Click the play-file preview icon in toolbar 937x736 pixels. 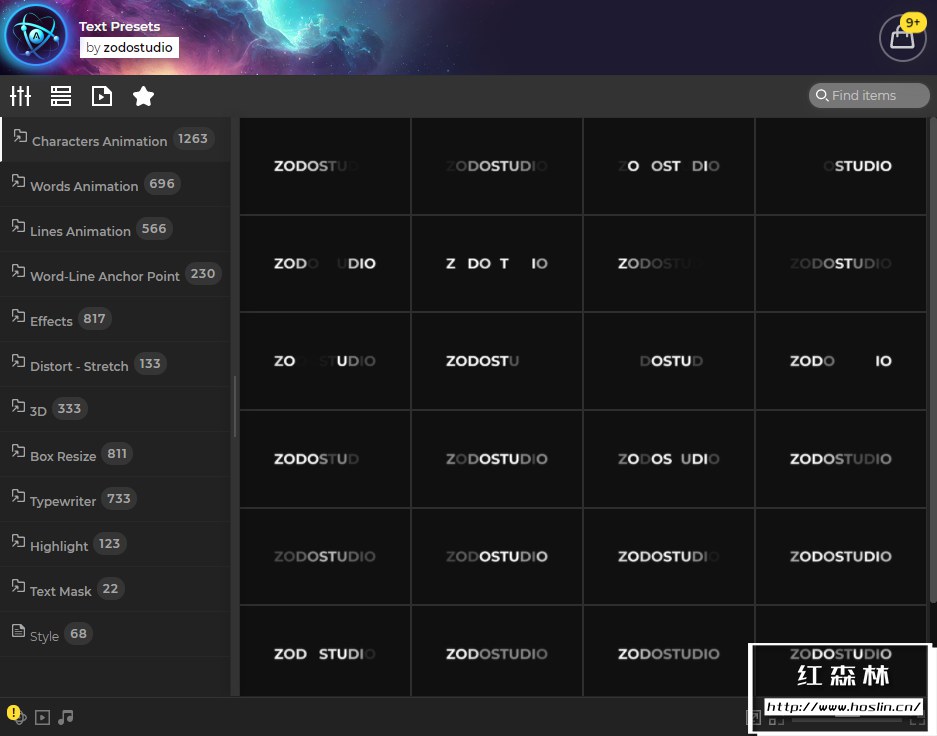pyautogui.click(x=102, y=96)
